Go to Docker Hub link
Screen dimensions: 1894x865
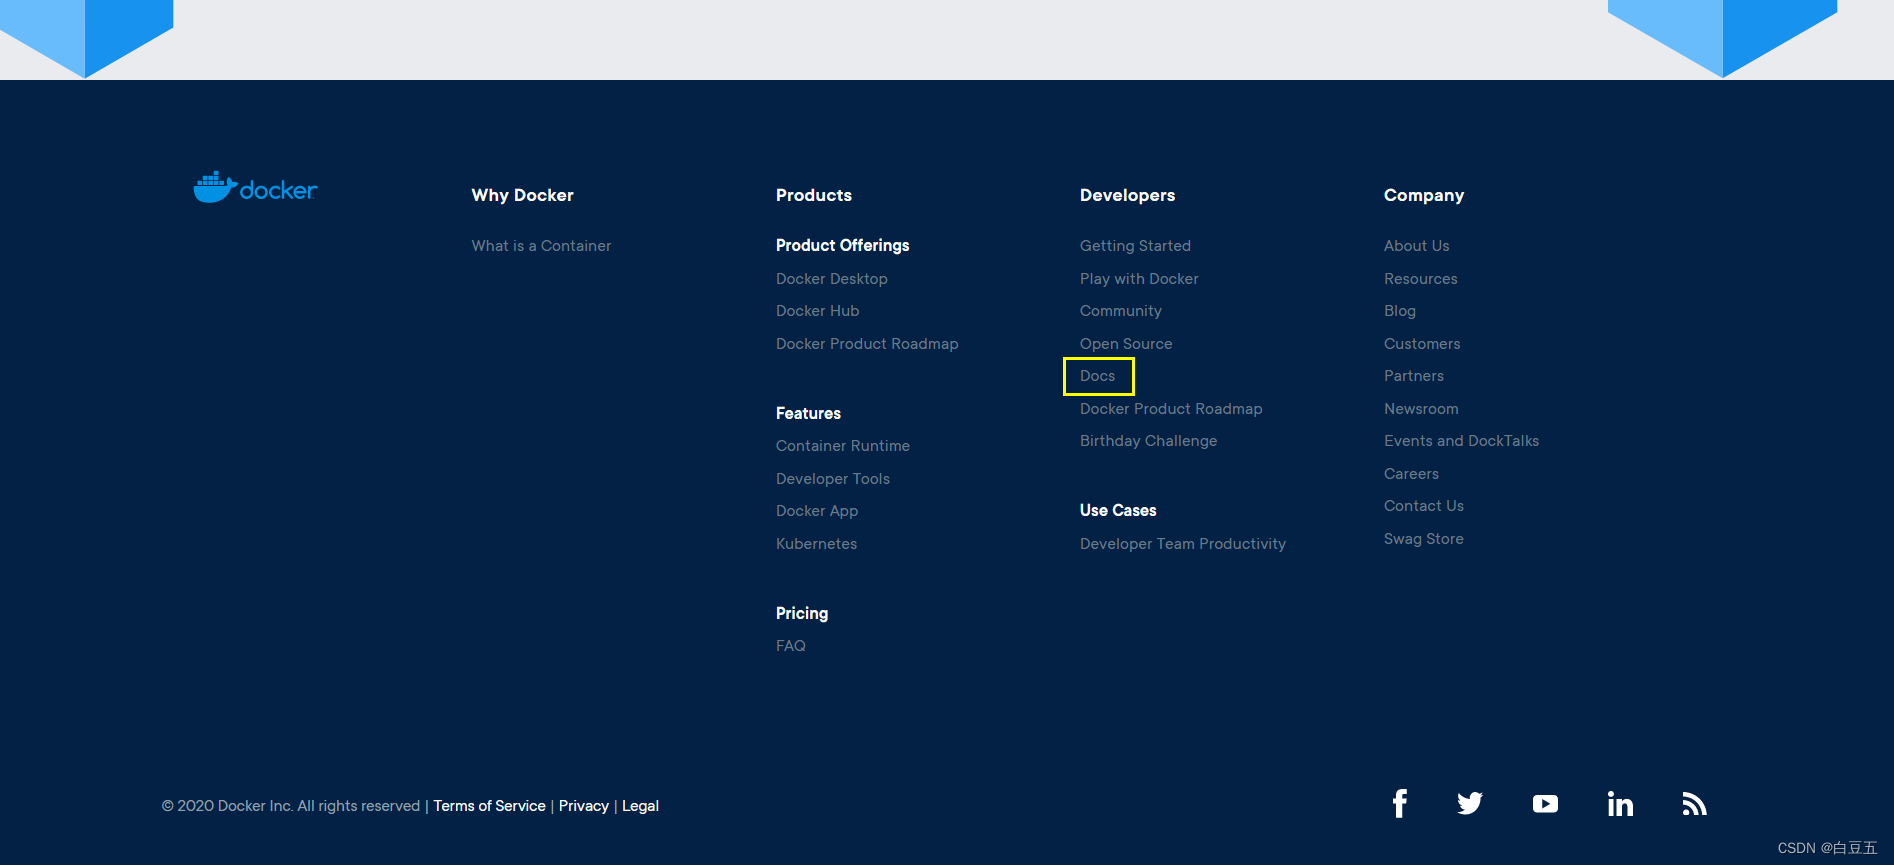point(818,311)
